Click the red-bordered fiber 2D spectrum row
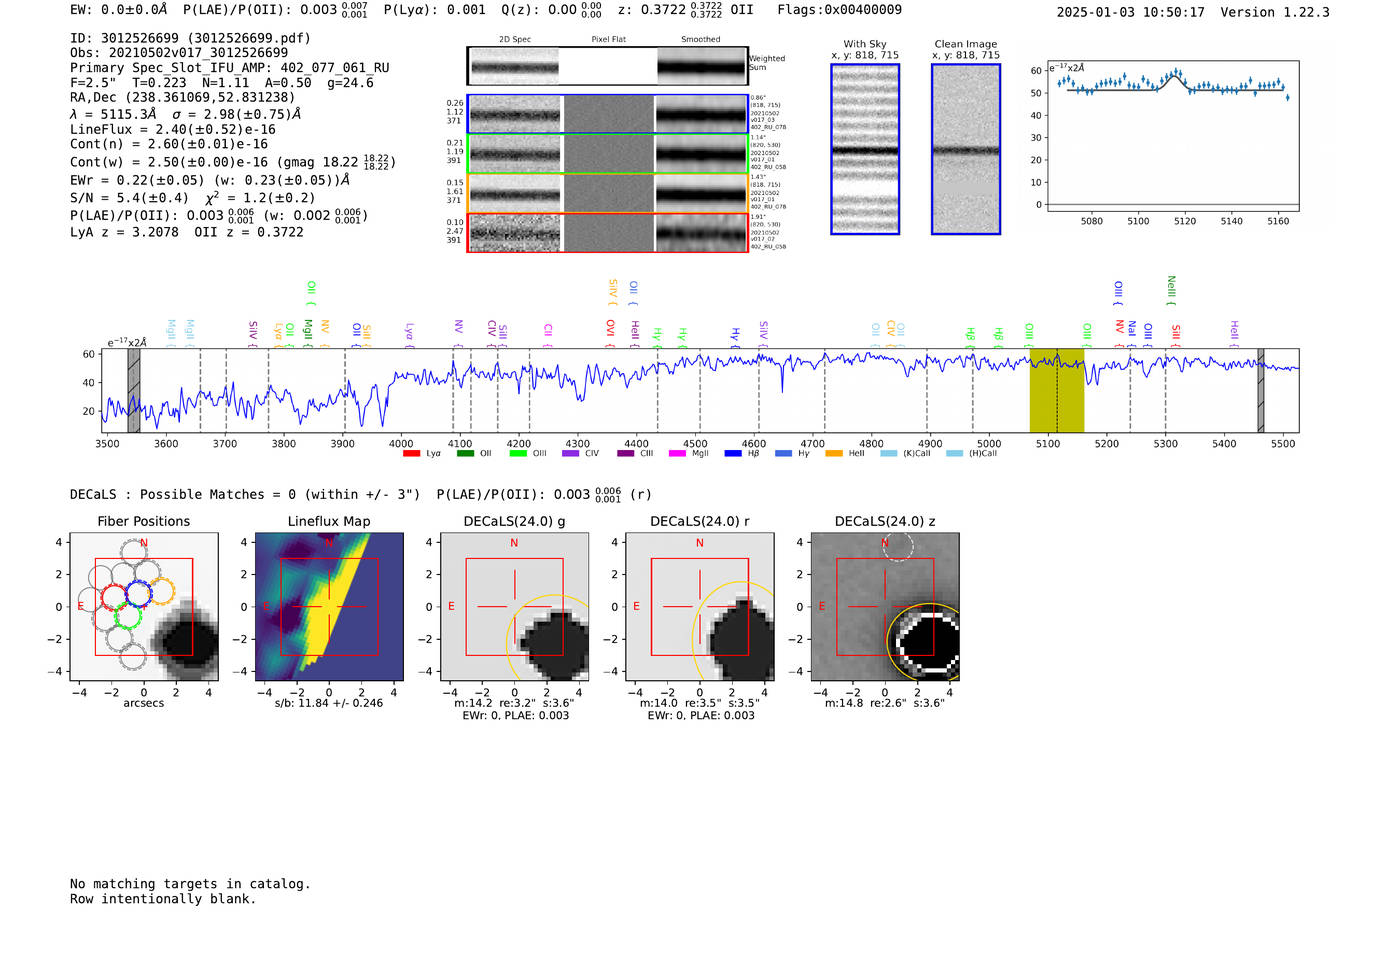 coord(608,233)
